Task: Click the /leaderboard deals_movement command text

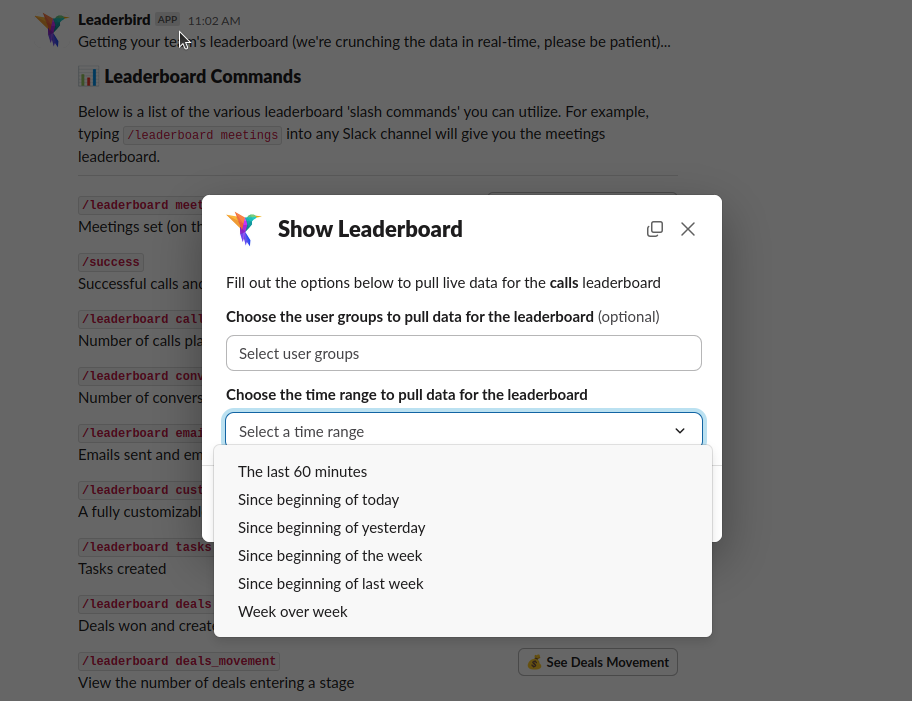Action: tap(179, 661)
